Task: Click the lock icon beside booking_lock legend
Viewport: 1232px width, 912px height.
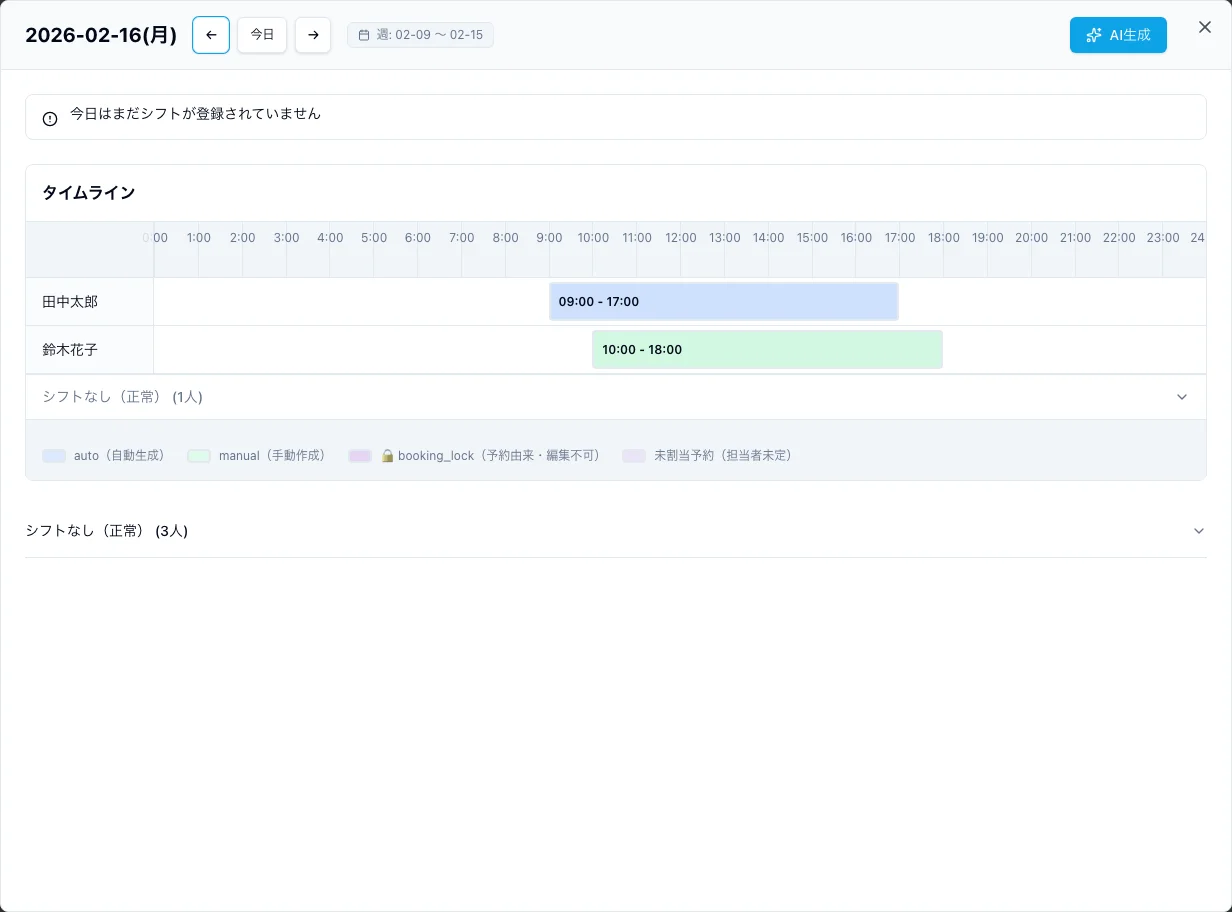Action: (387, 456)
